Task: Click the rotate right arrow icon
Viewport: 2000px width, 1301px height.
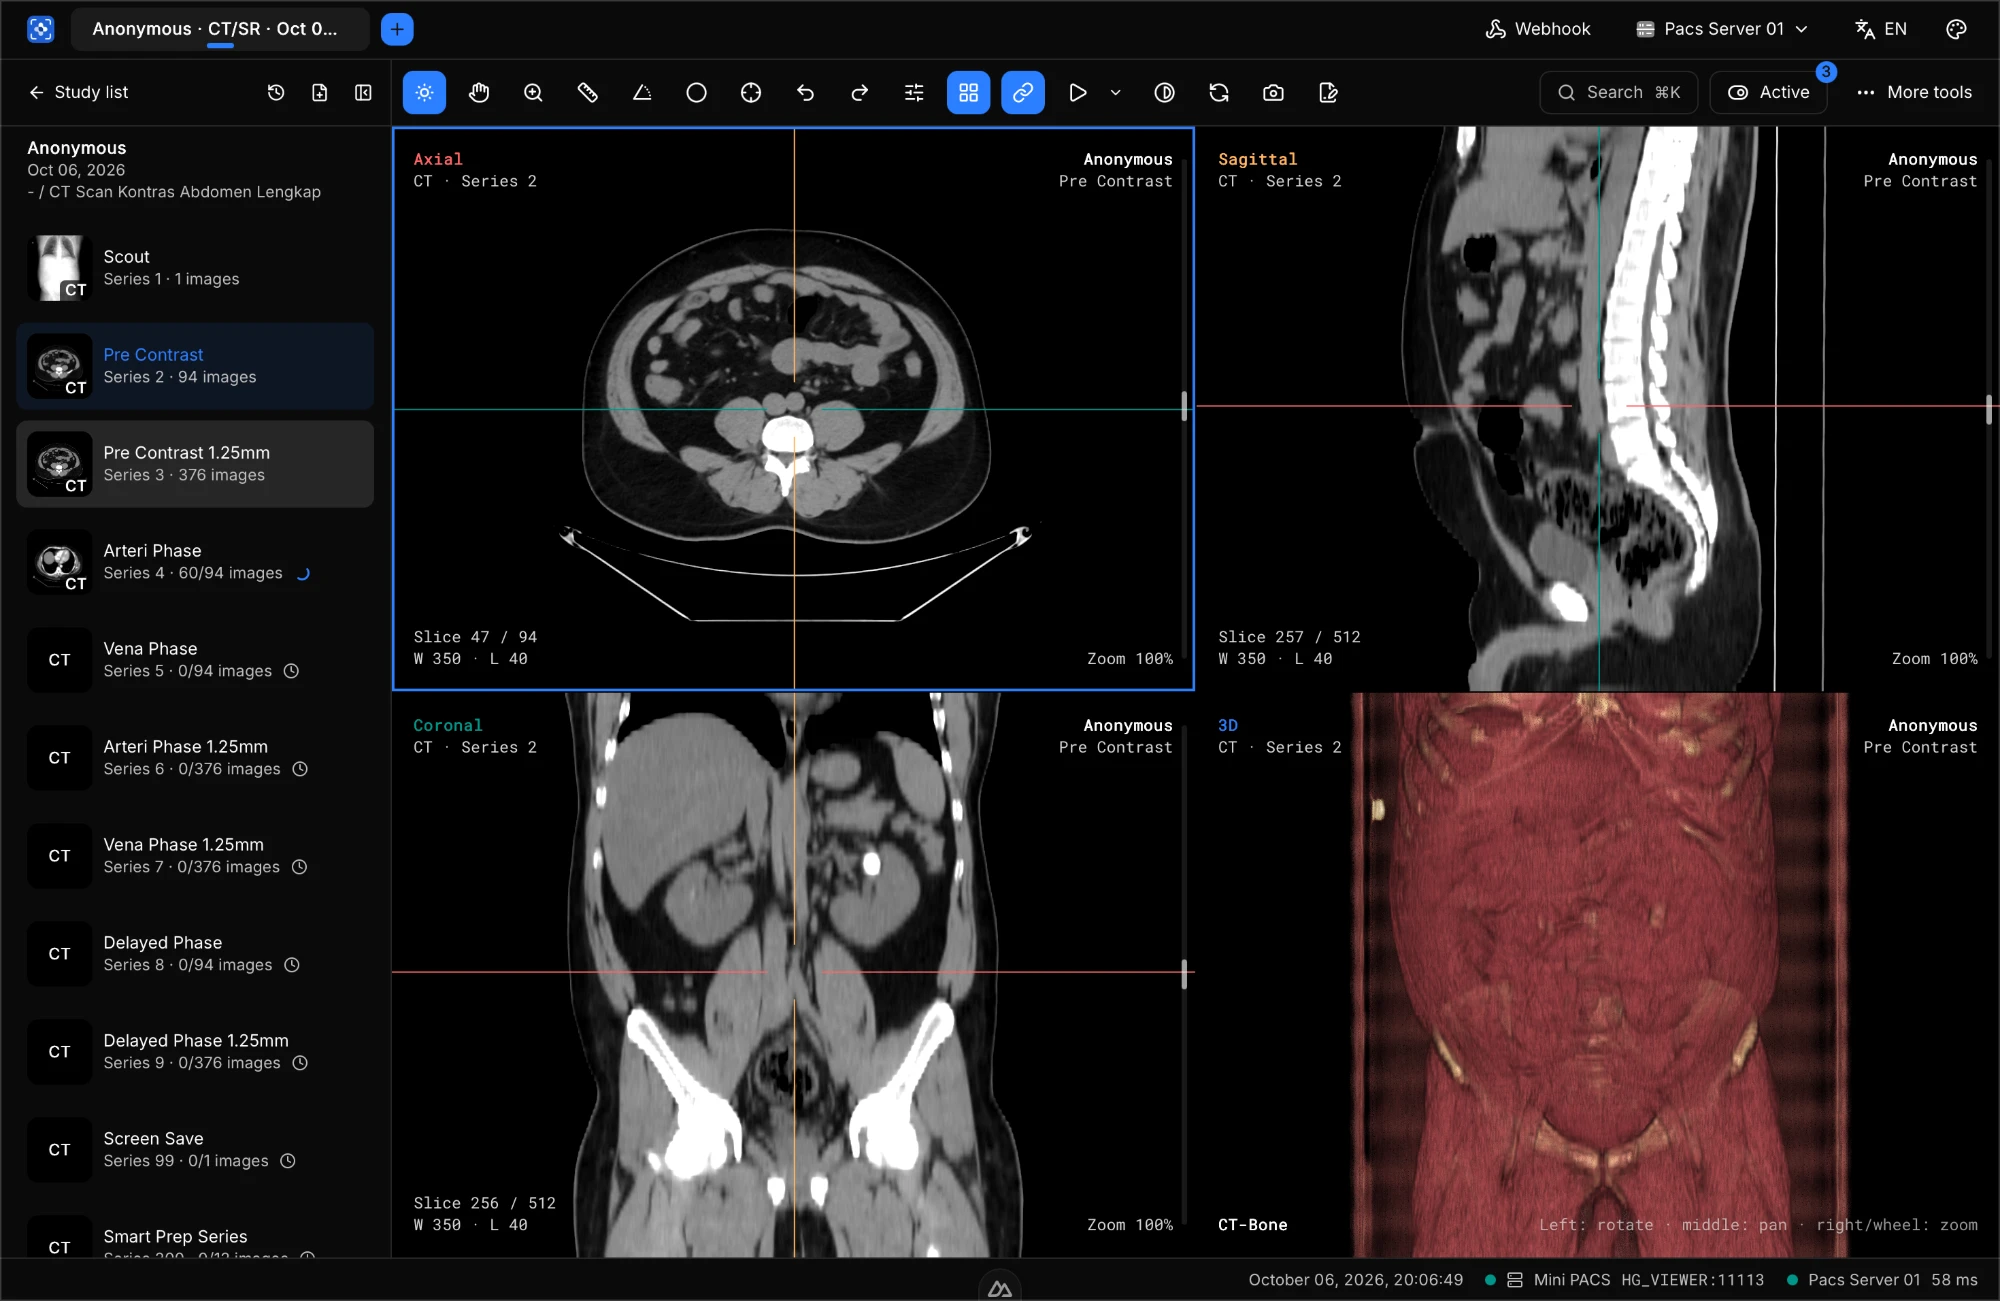Action: coord(860,92)
